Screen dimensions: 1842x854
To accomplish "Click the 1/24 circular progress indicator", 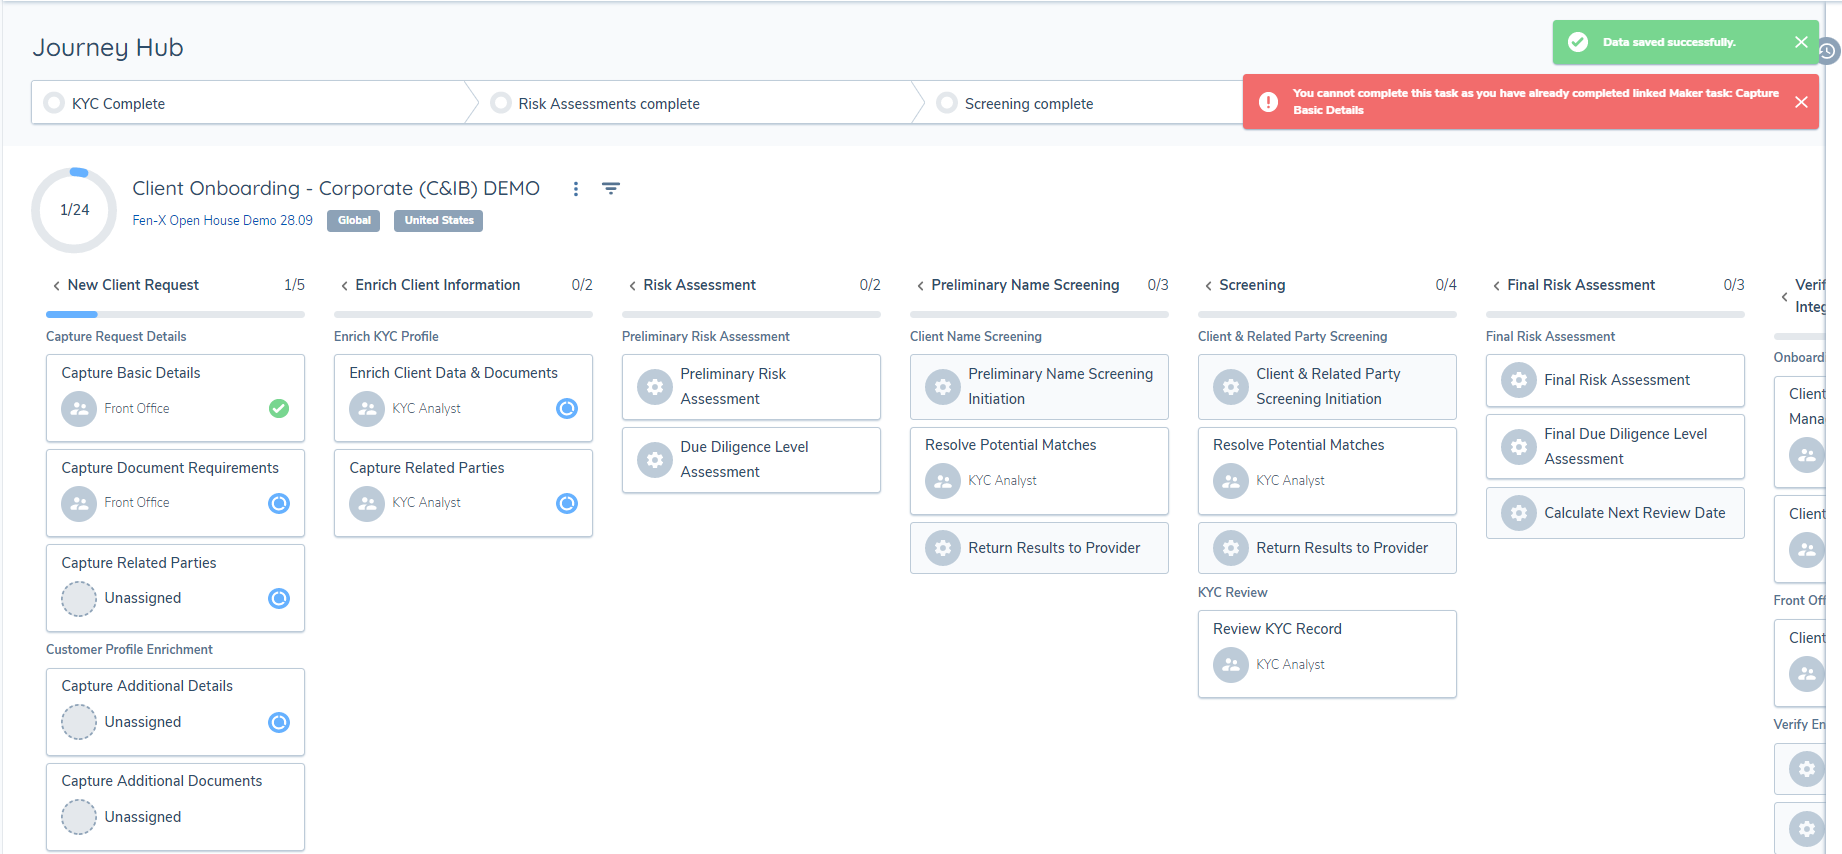I will [x=75, y=210].
